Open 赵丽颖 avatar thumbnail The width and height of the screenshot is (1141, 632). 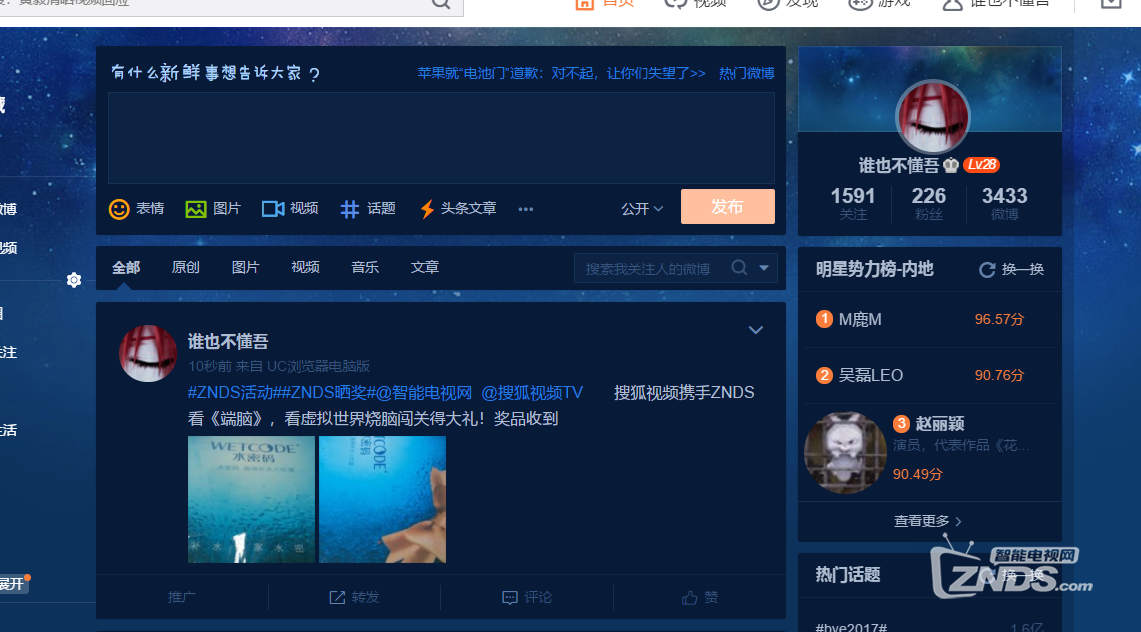point(845,453)
